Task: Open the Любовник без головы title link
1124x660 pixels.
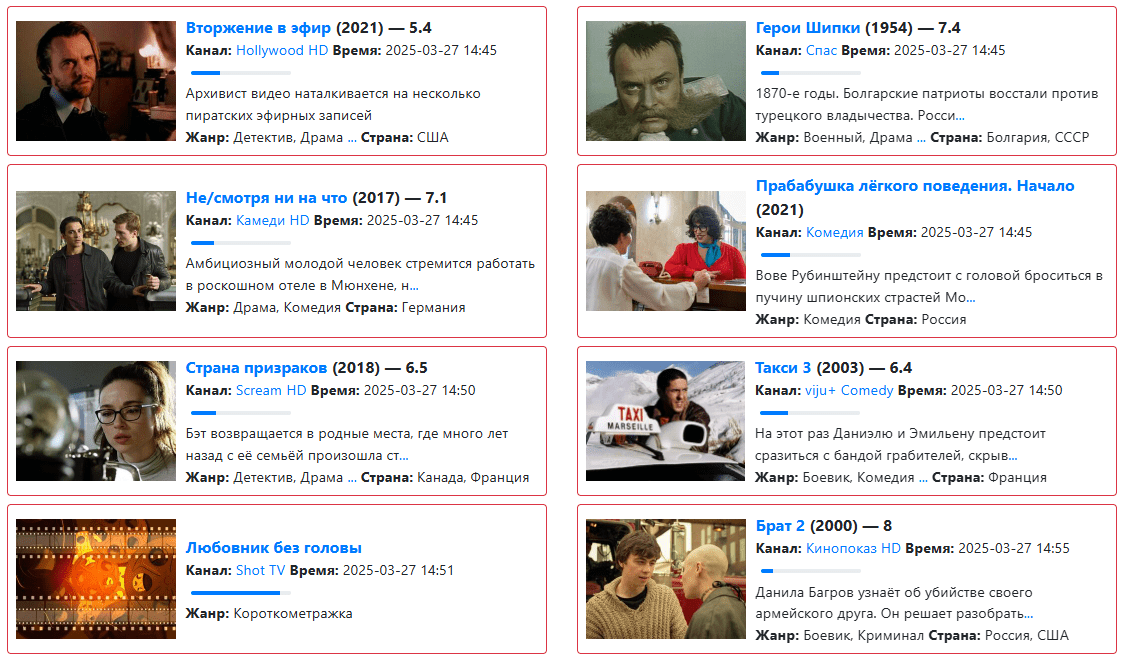Action: coord(273,547)
